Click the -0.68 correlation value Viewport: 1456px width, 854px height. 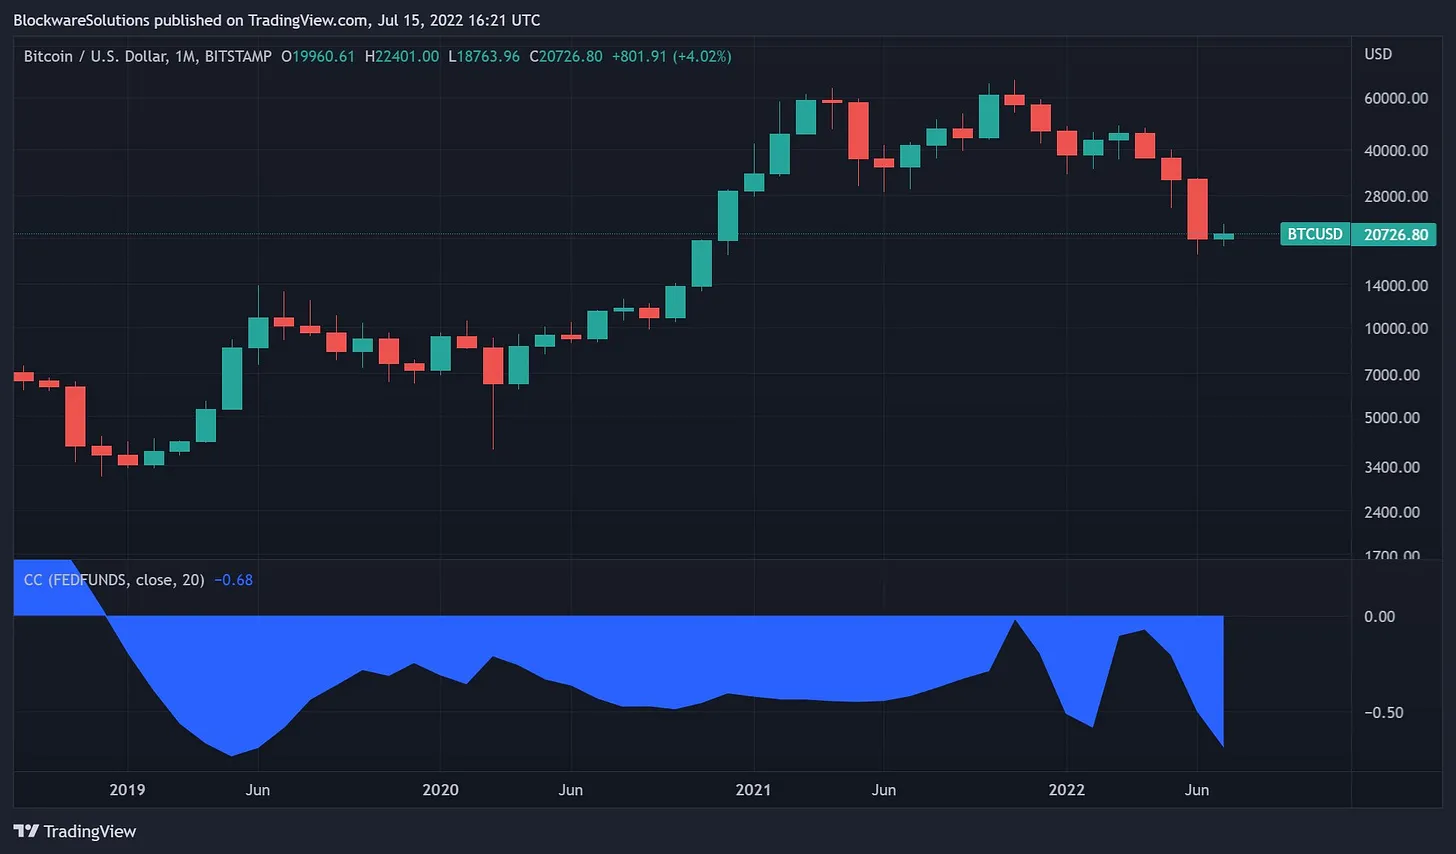(x=233, y=580)
